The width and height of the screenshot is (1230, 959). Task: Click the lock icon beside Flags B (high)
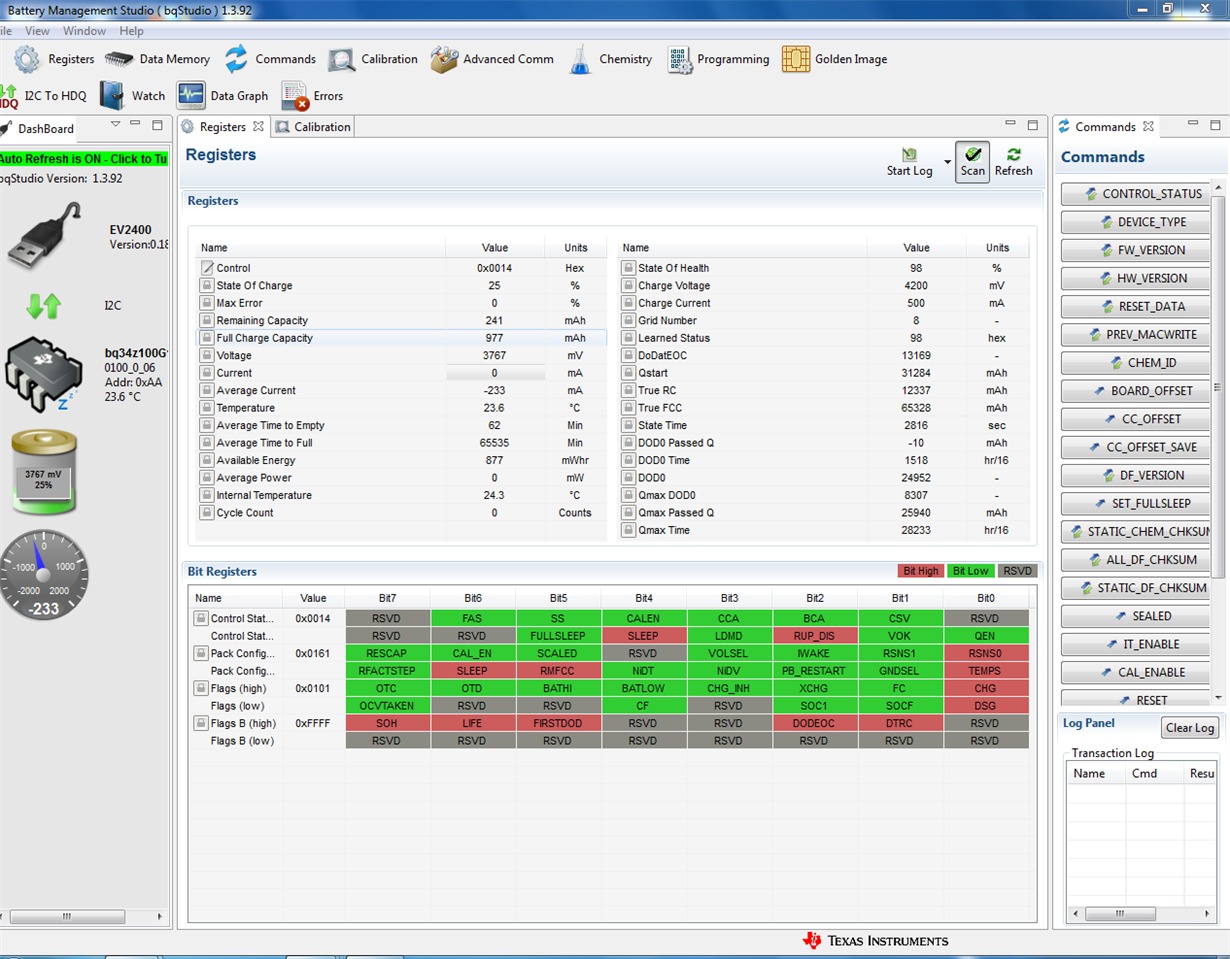(x=200, y=723)
